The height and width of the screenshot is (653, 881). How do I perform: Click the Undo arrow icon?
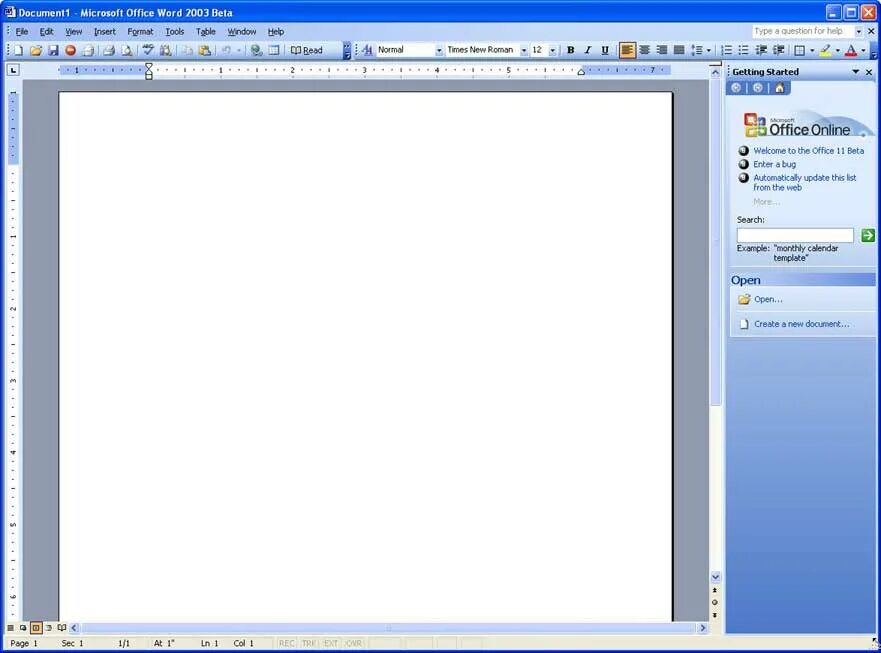[x=226, y=51]
